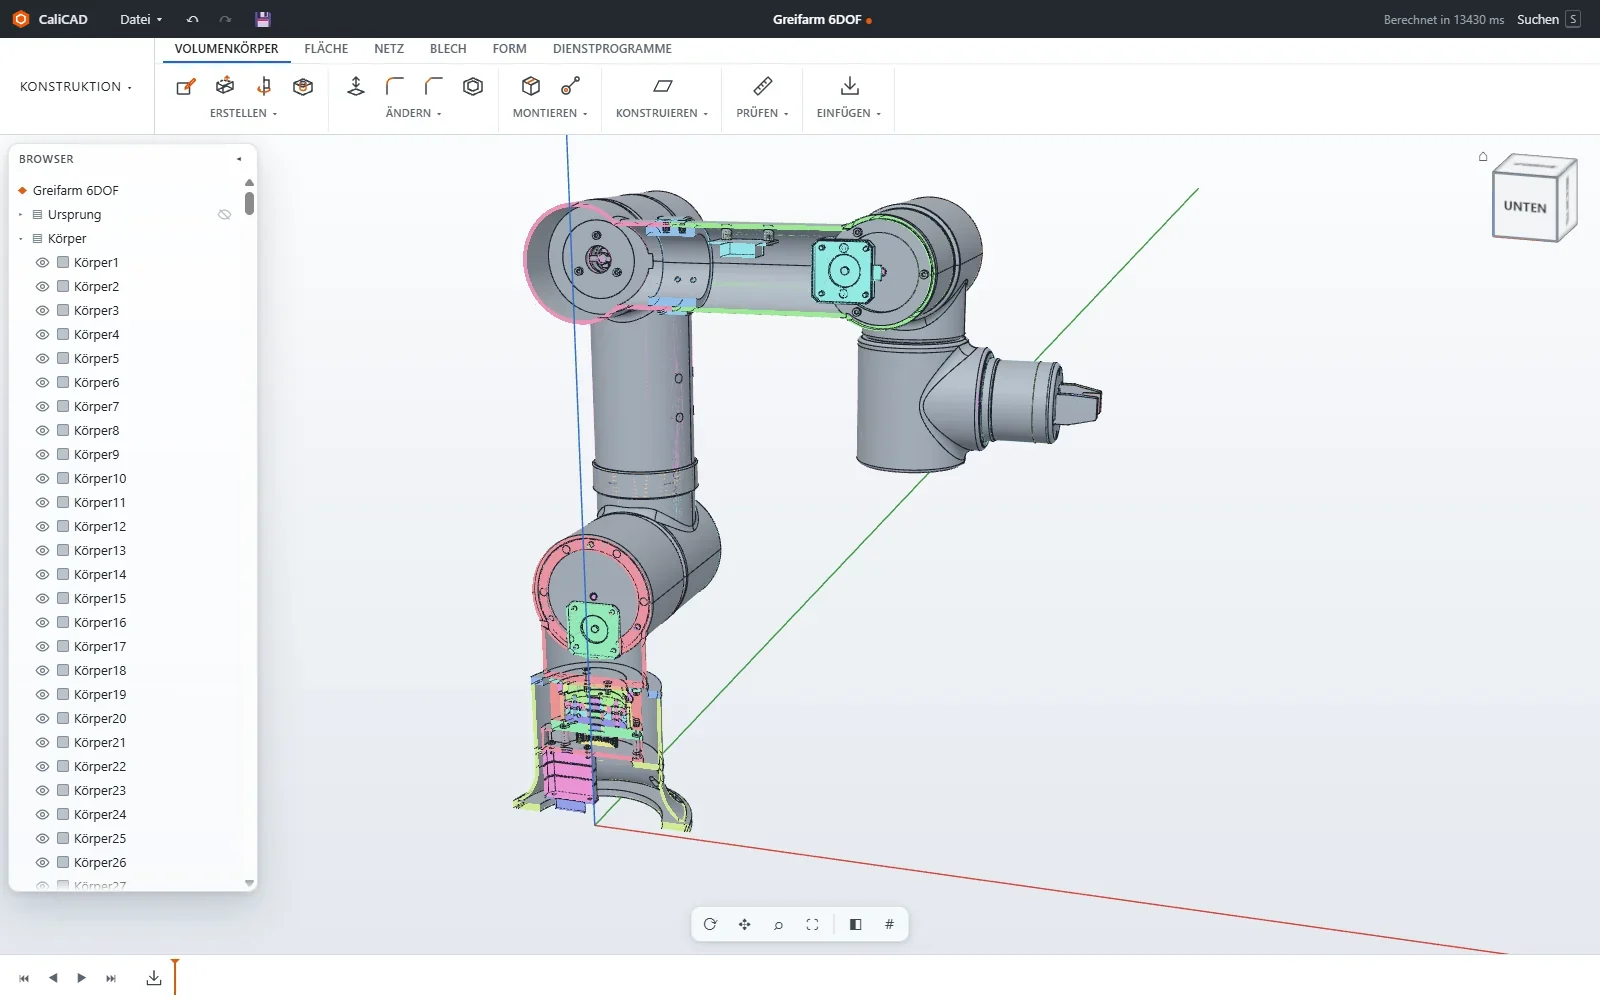Open the DIENSTPROGRAMME tab

612,49
